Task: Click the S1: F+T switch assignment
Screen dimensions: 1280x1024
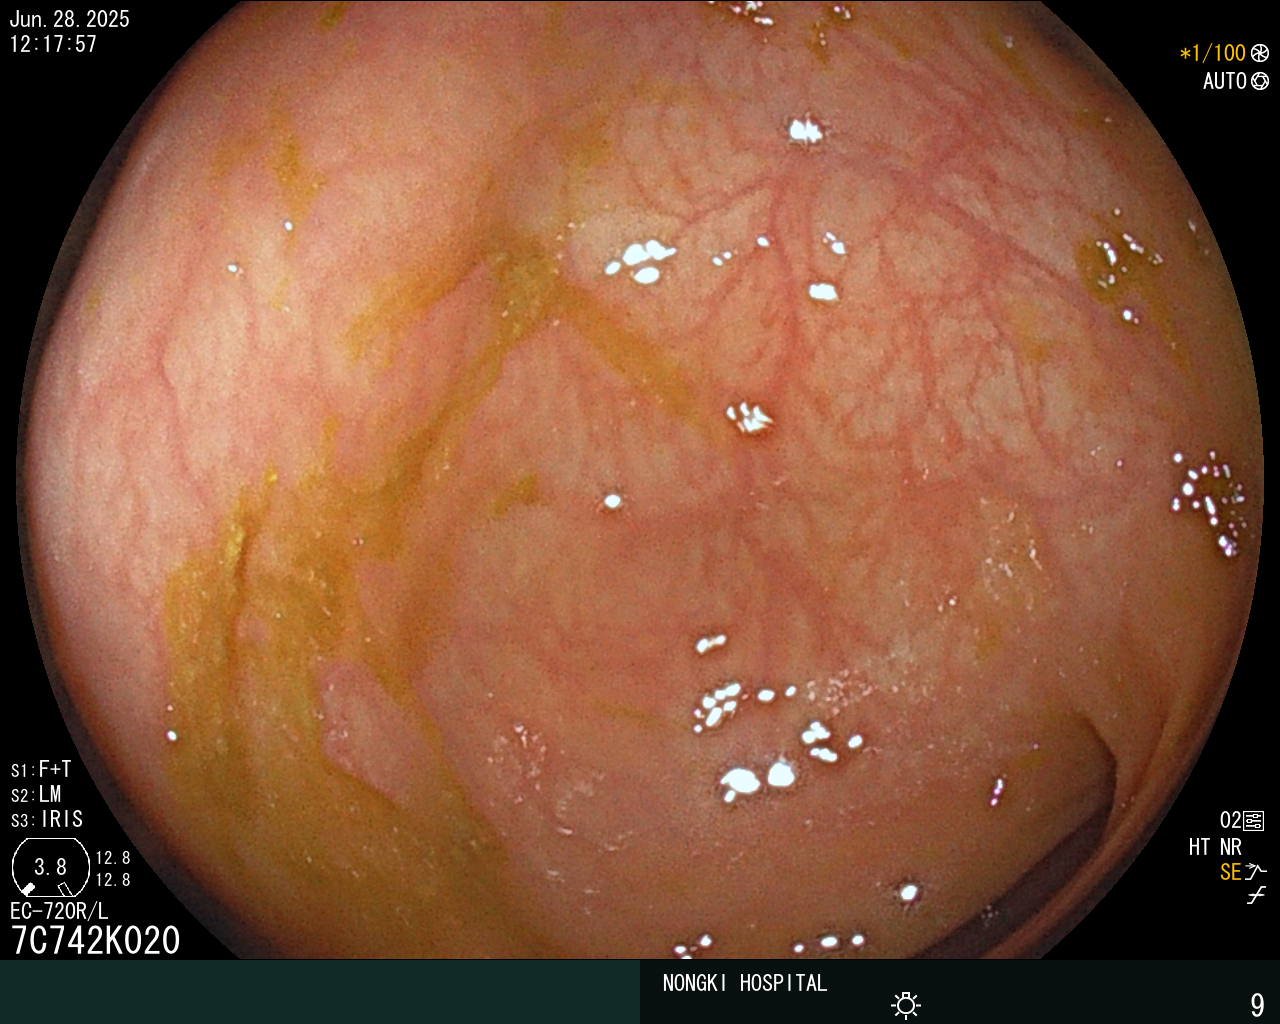Action: [x=41, y=769]
